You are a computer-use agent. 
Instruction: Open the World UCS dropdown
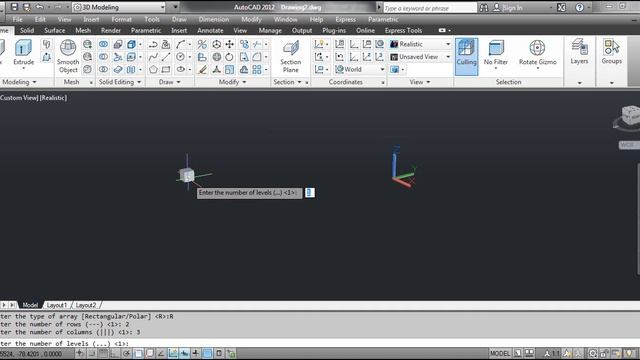point(360,69)
